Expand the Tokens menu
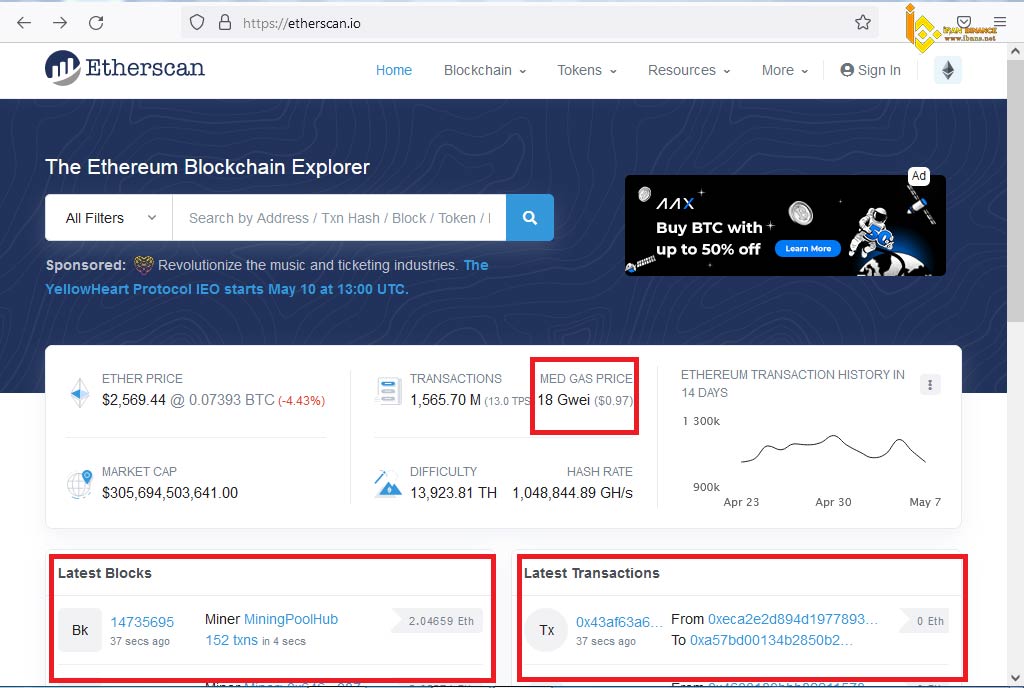The height and width of the screenshot is (688, 1024). (586, 70)
